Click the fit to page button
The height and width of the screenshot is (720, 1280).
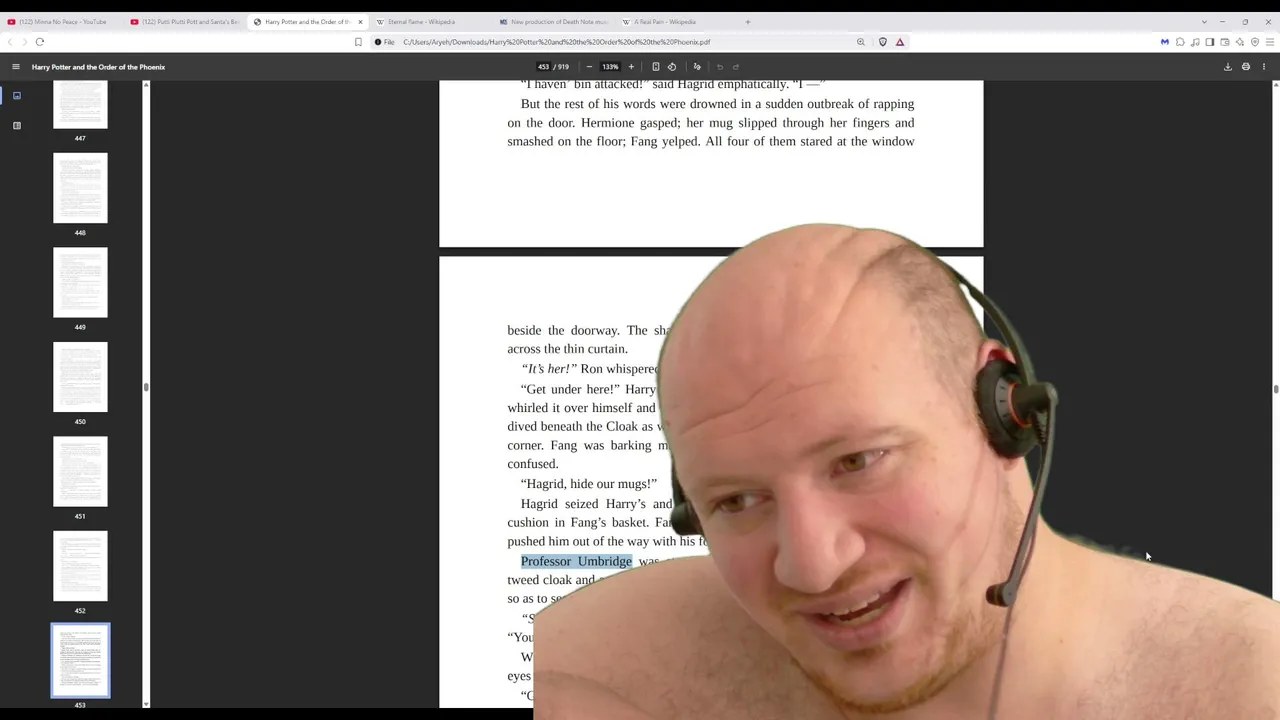point(656,67)
